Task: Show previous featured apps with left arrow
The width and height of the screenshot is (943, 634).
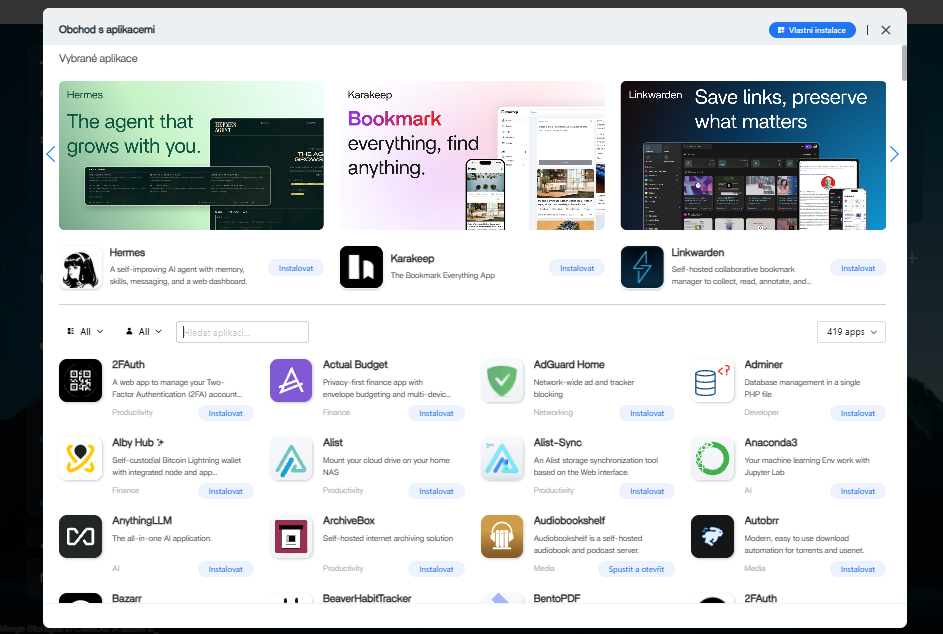Action: pyautogui.click(x=51, y=155)
